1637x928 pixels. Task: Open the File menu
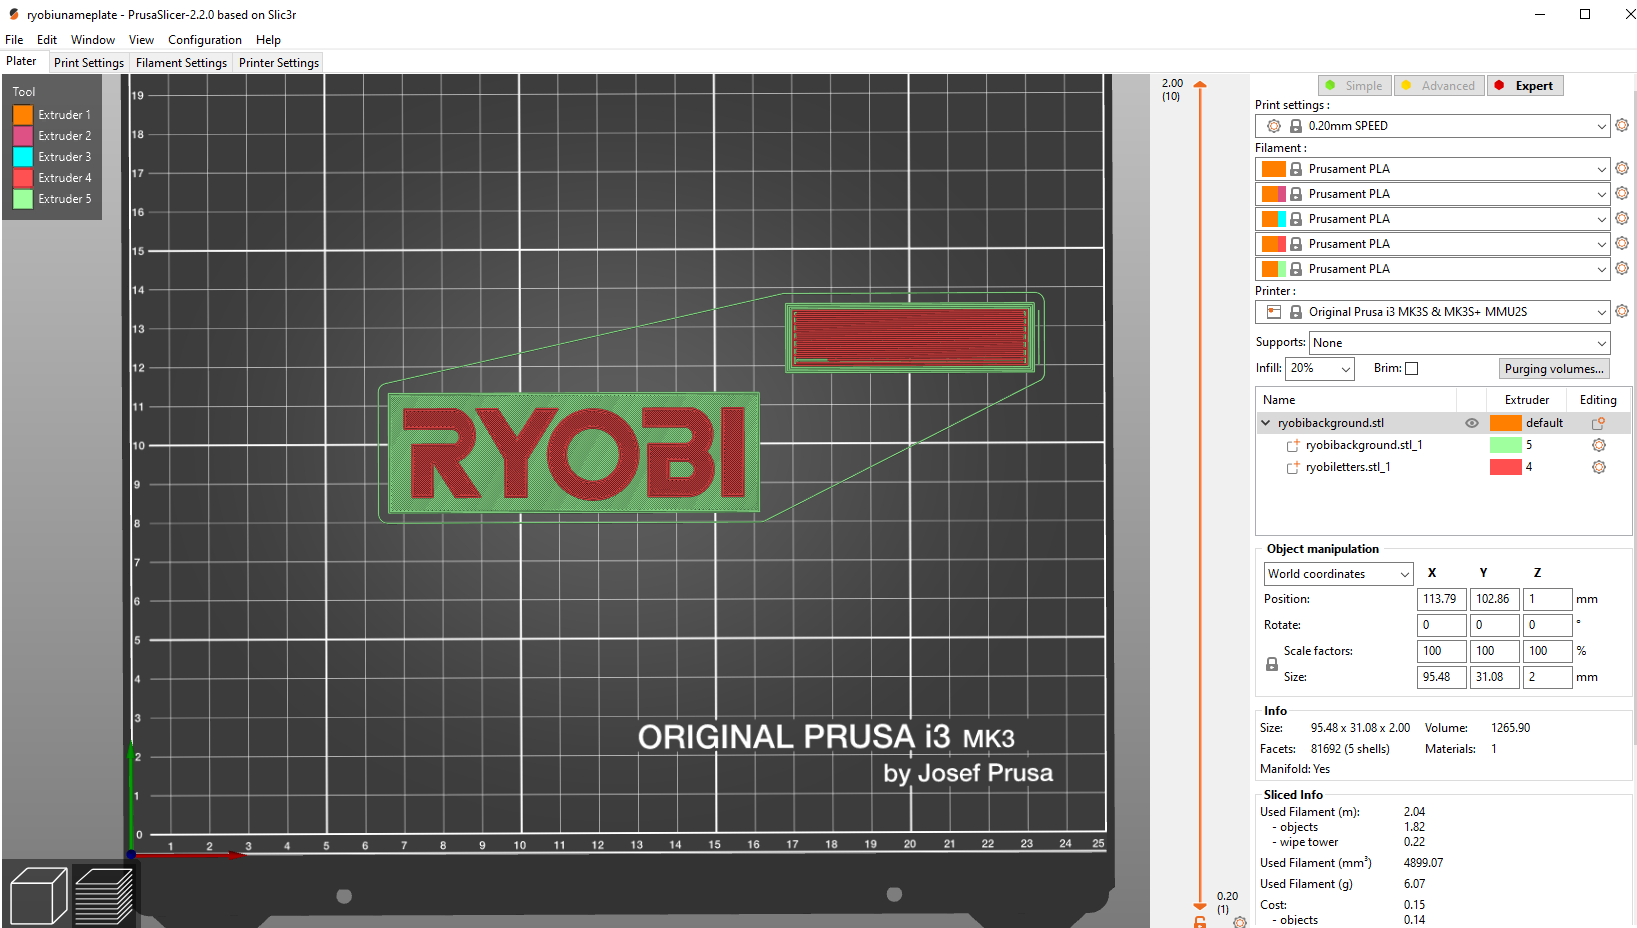[14, 40]
